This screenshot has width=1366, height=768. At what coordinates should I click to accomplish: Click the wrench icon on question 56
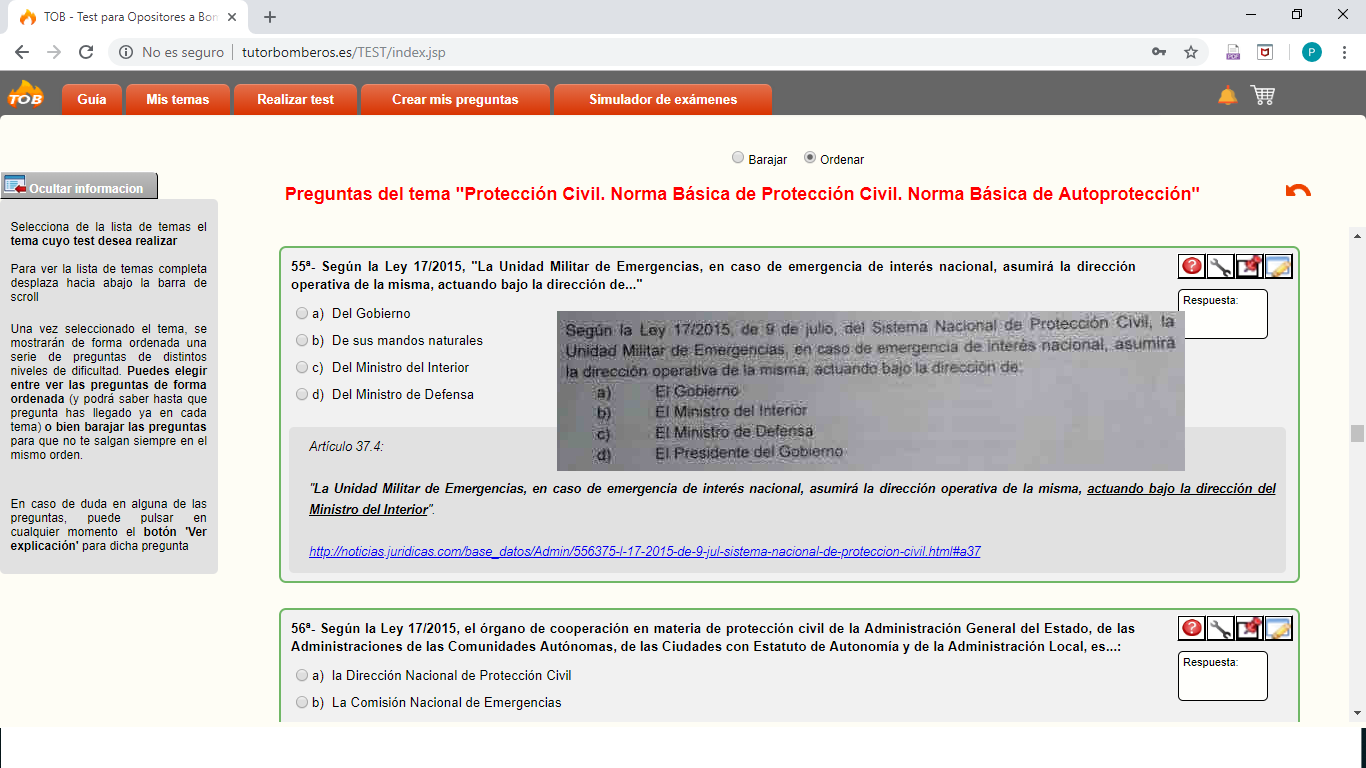click(x=1221, y=628)
